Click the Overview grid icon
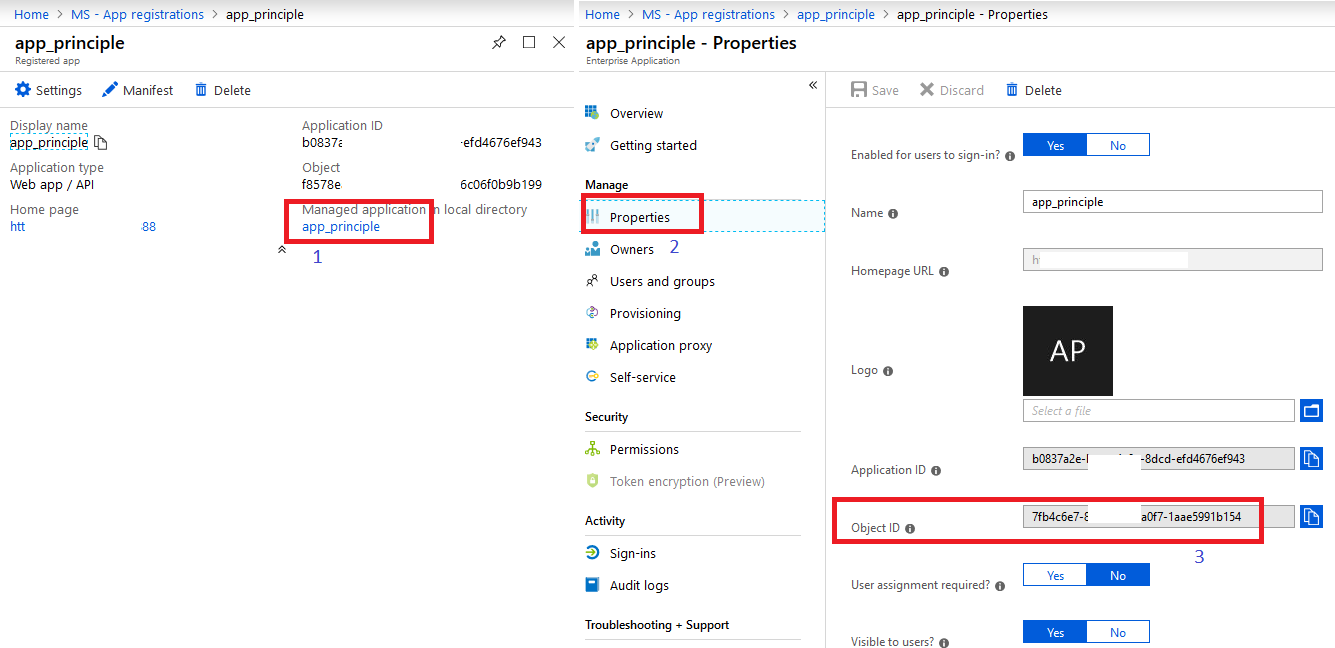Image resolution: width=1335 pixels, height=648 pixels. [x=592, y=112]
